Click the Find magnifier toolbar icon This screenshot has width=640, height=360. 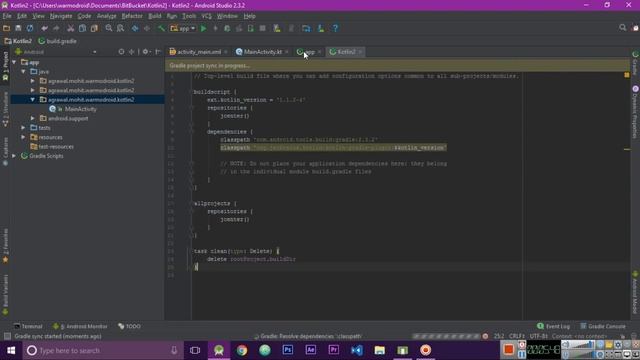(x=109, y=28)
